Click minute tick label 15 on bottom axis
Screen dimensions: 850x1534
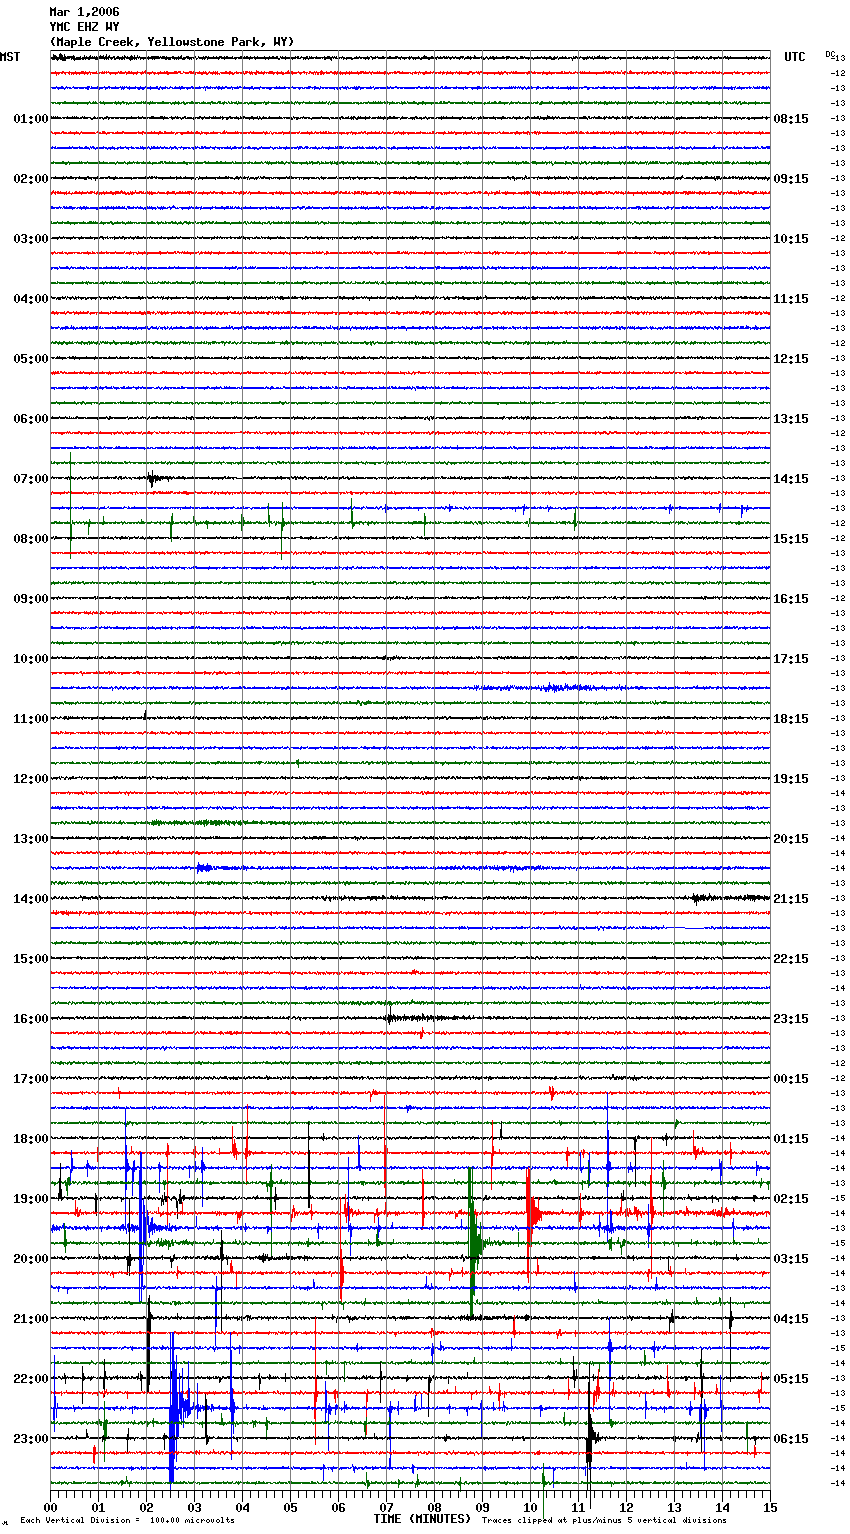770,1507
